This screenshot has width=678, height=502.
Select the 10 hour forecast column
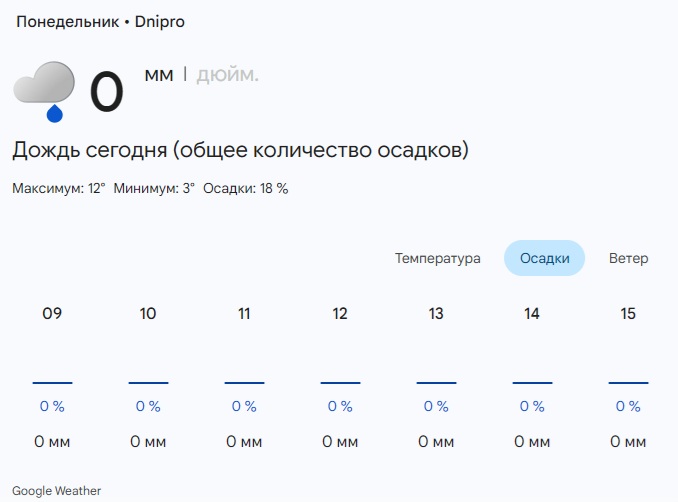coord(148,314)
